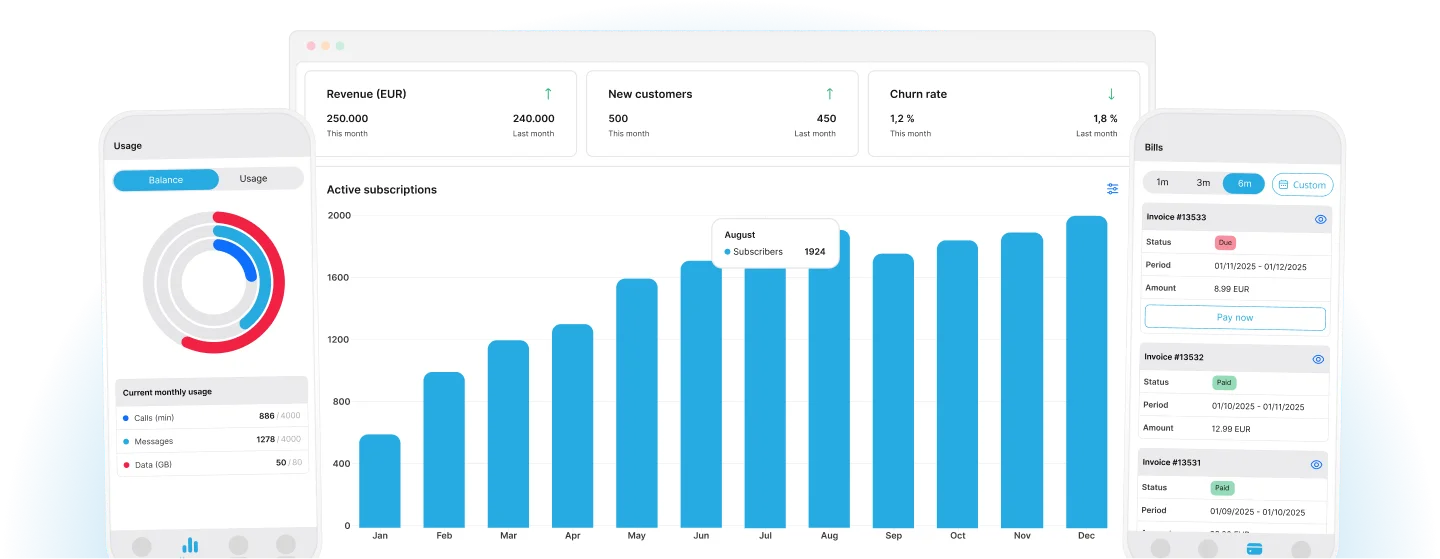The height and width of the screenshot is (559, 1440).
Task: Open the Custom date range picker
Action: coord(1302,185)
